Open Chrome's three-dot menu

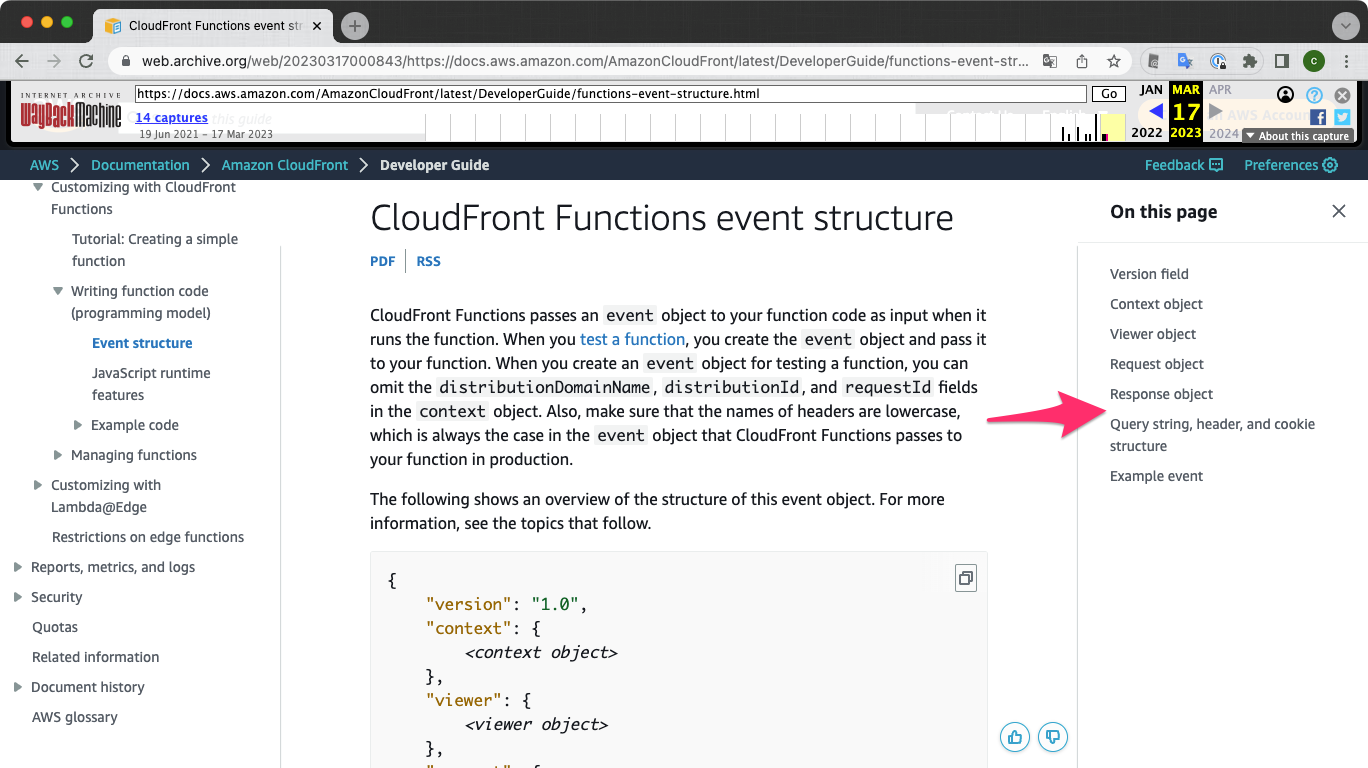[1345, 61]
